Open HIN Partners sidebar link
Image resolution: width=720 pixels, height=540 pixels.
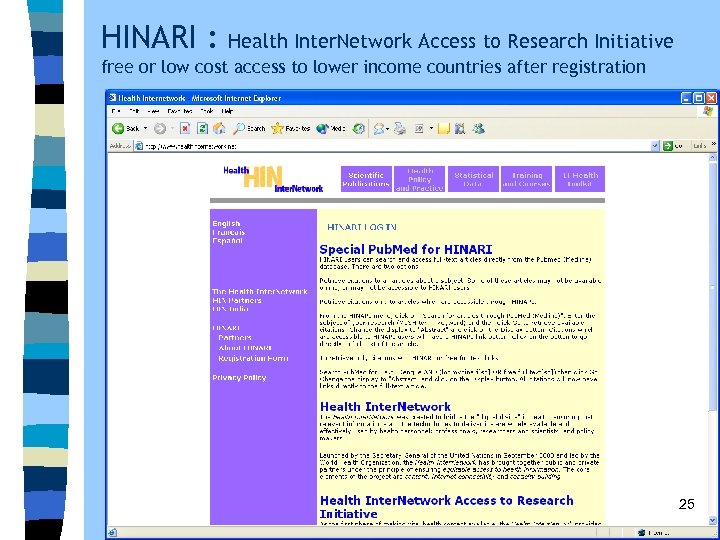(x=236, y=300)
